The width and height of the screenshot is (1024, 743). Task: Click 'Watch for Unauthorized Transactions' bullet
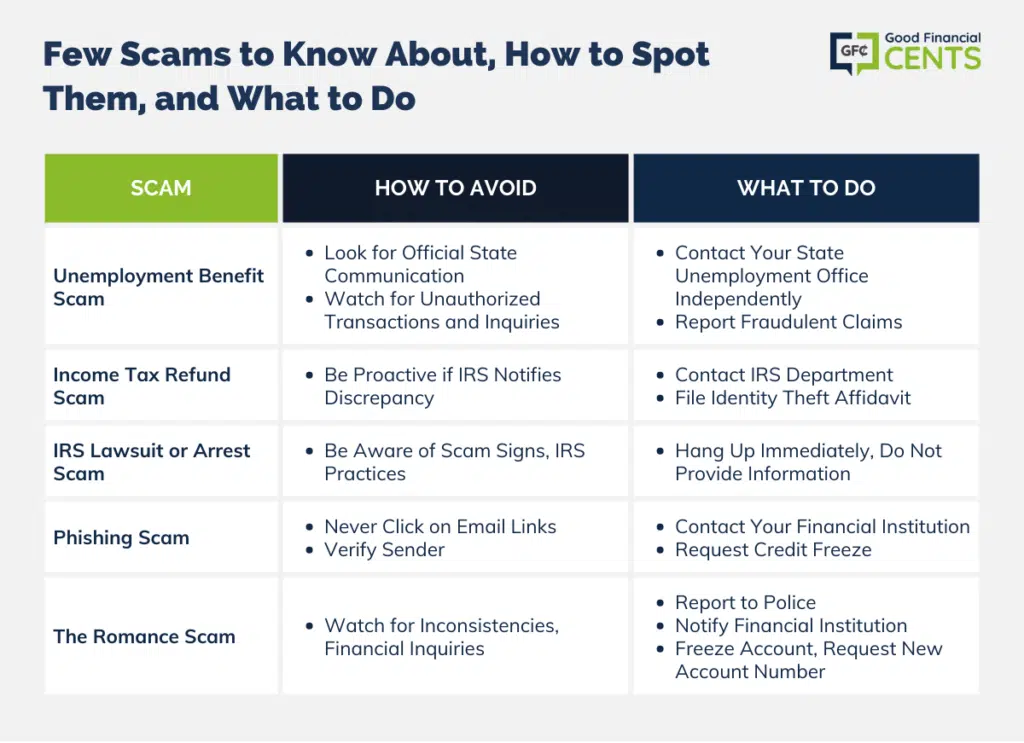coord(441,310)
